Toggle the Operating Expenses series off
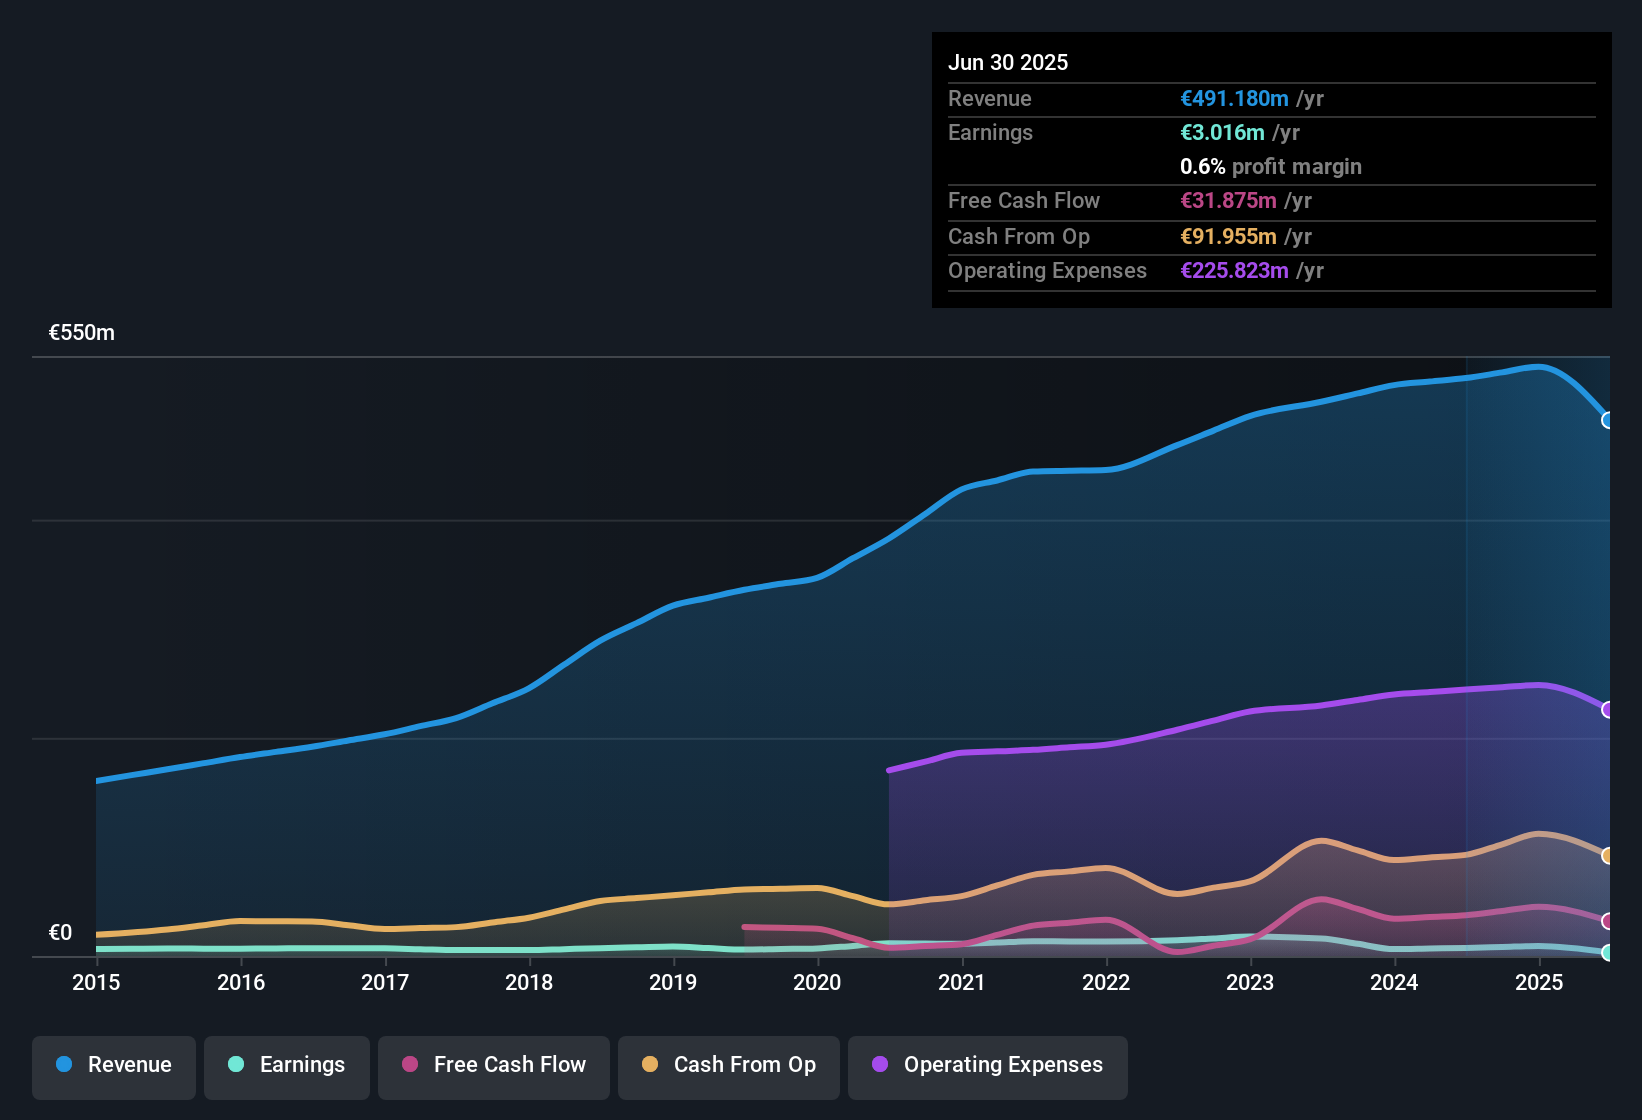 (x=987, y=1065)
